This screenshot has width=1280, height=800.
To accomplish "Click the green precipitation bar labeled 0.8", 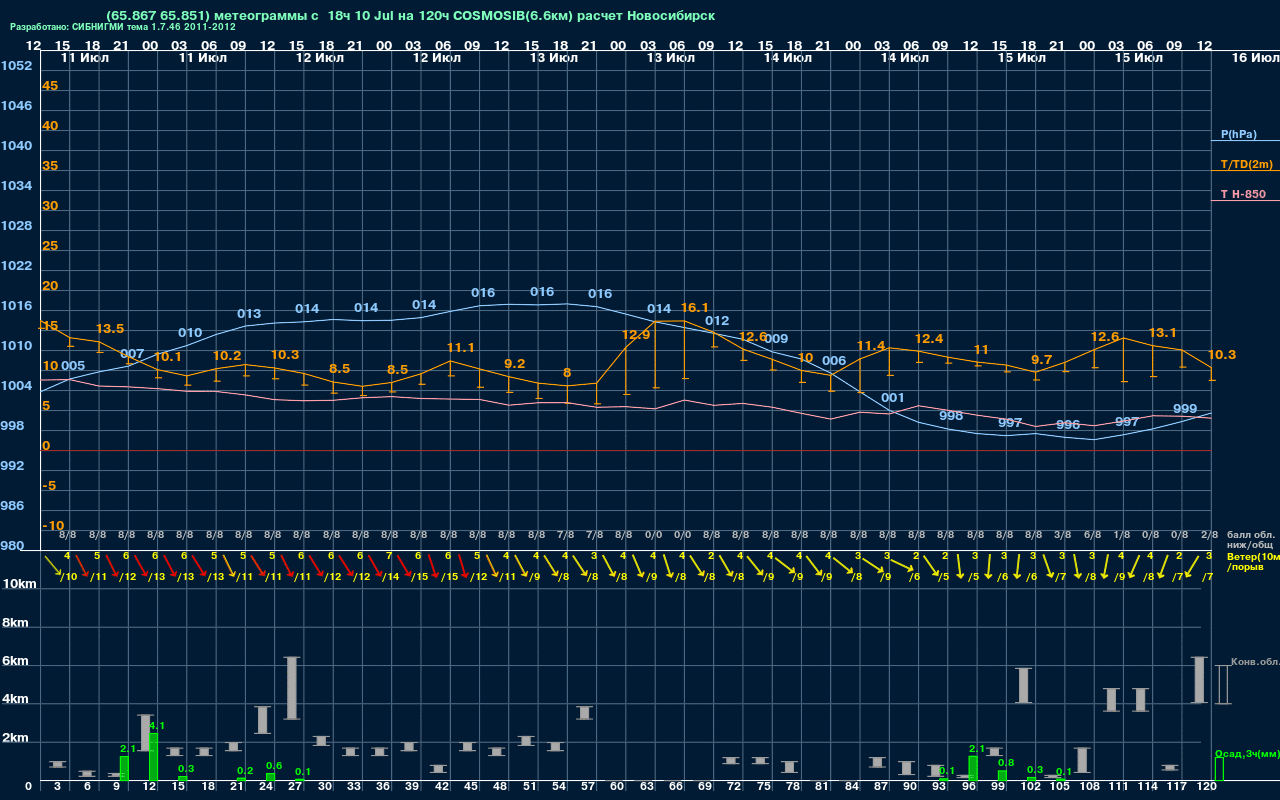I will 1002,776.
